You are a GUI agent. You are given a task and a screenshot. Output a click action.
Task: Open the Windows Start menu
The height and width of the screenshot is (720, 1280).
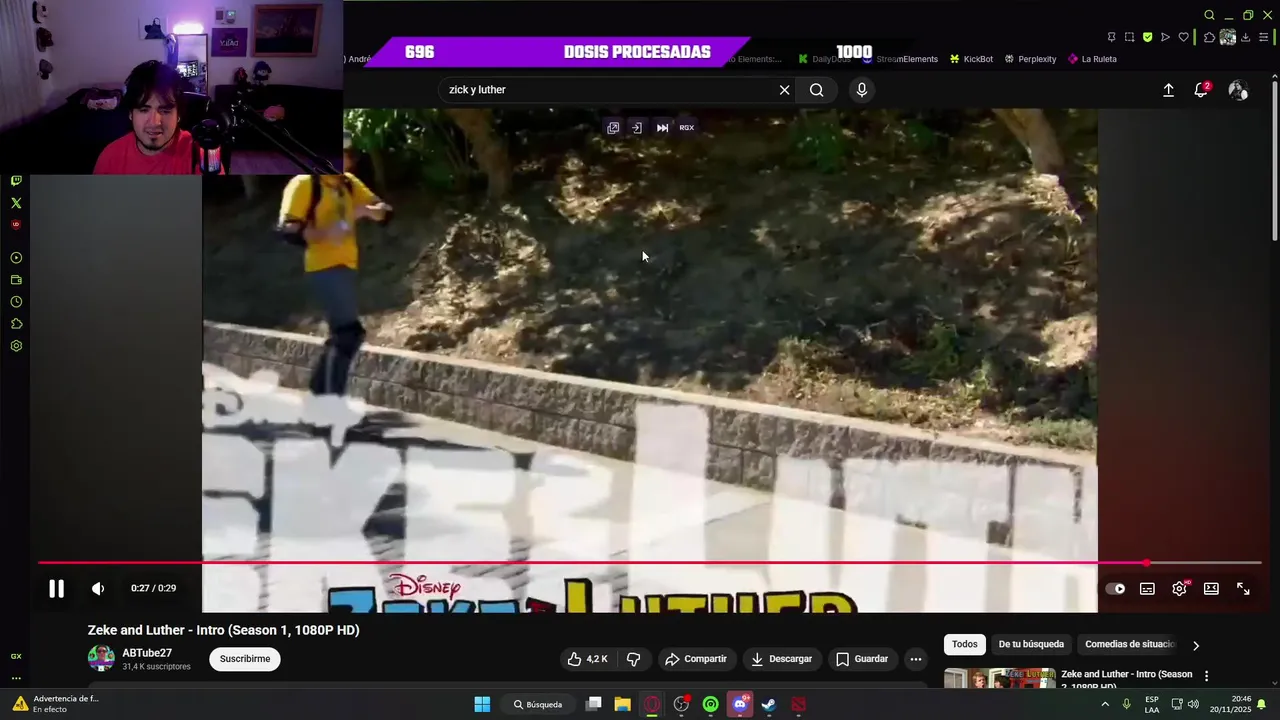pyautogui.click(x=482, y=704)
